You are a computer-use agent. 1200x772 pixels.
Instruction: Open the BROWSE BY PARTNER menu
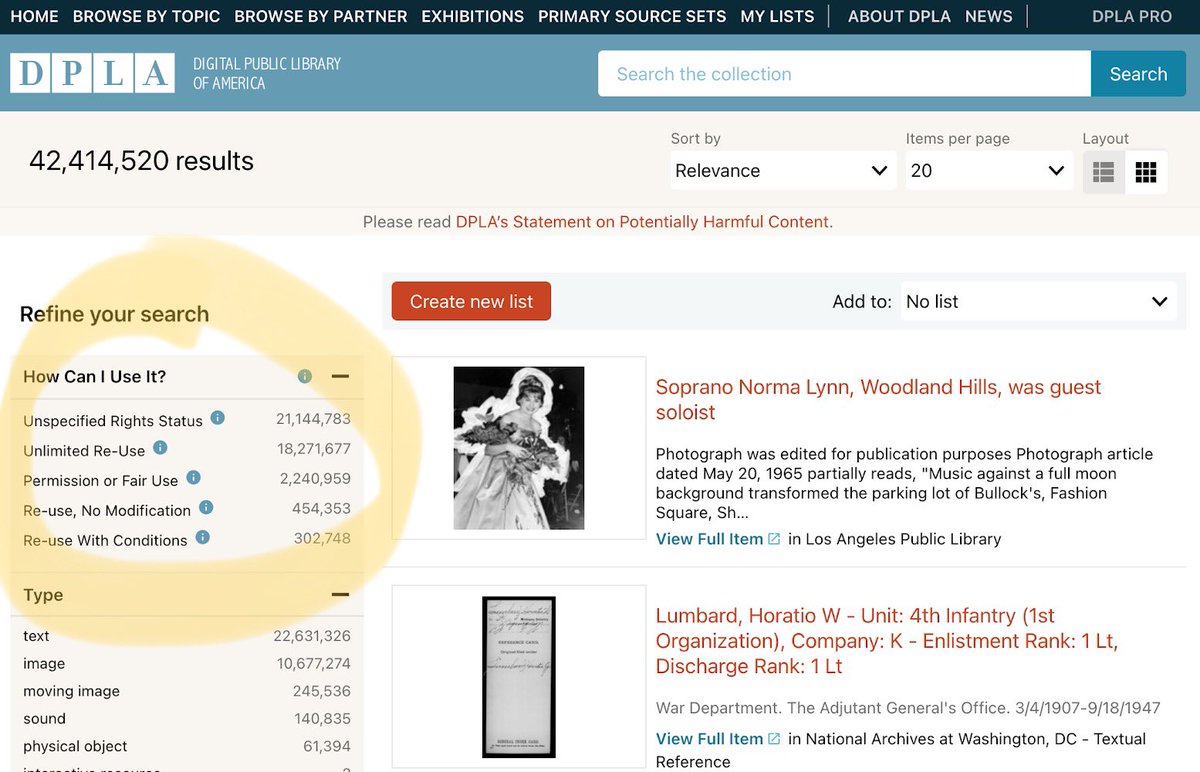coord(320,16)
